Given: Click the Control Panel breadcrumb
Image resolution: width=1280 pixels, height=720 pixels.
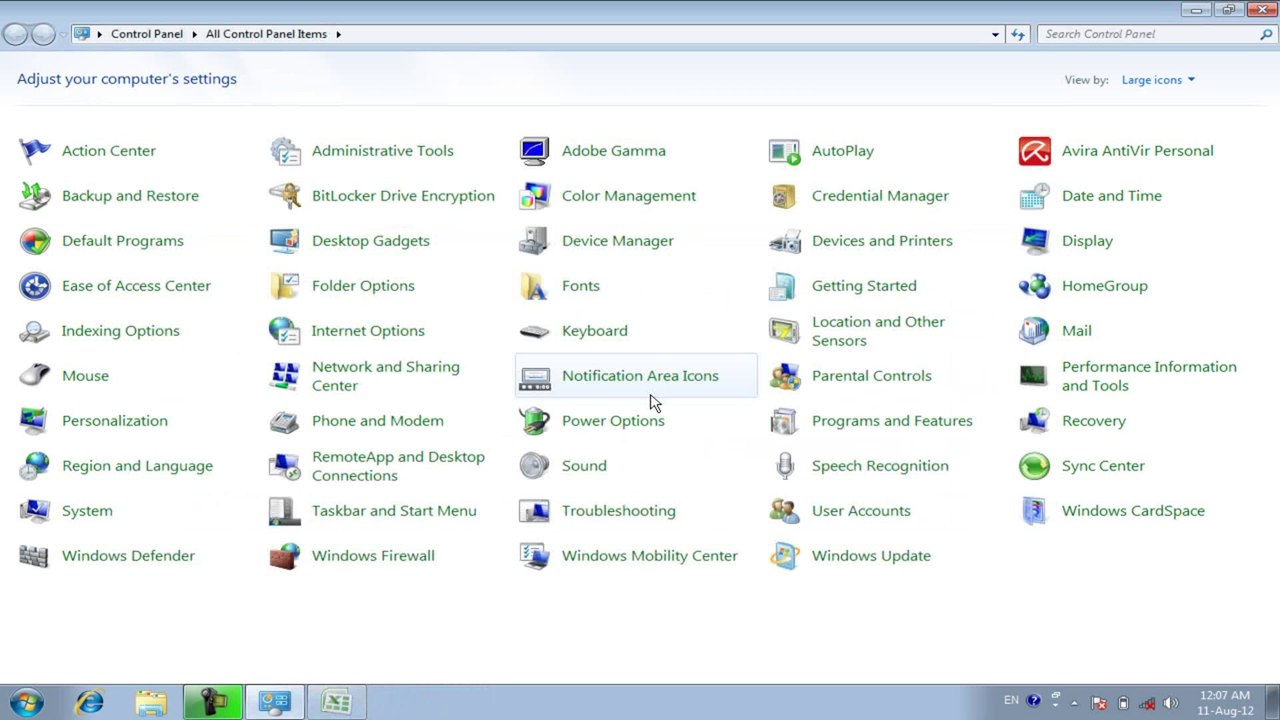Looking at the screenshot, I should 147,34.
